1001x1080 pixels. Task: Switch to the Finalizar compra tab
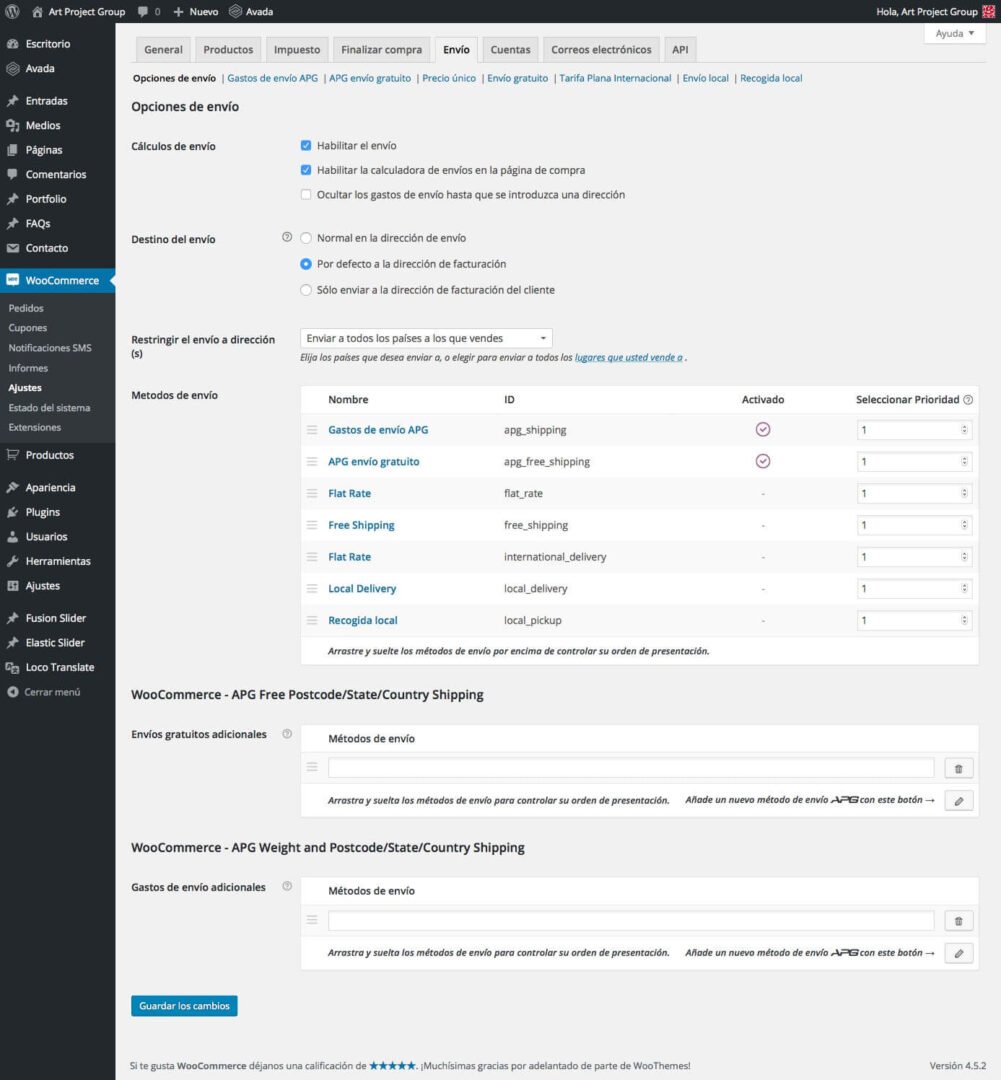tap(381, 50)
